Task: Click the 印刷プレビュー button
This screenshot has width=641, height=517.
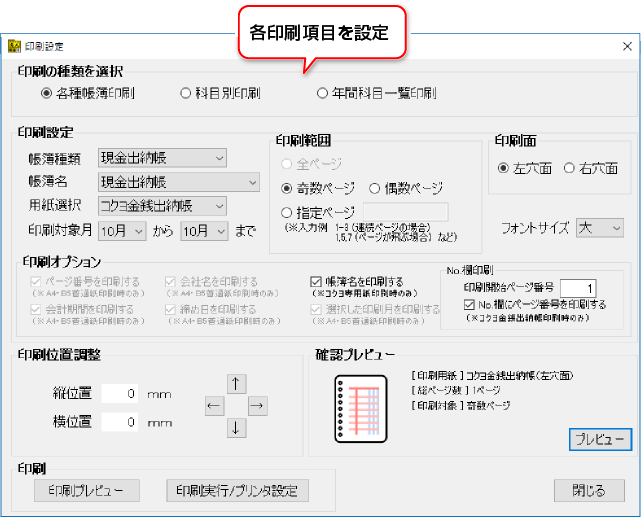Action: (79, 490)
